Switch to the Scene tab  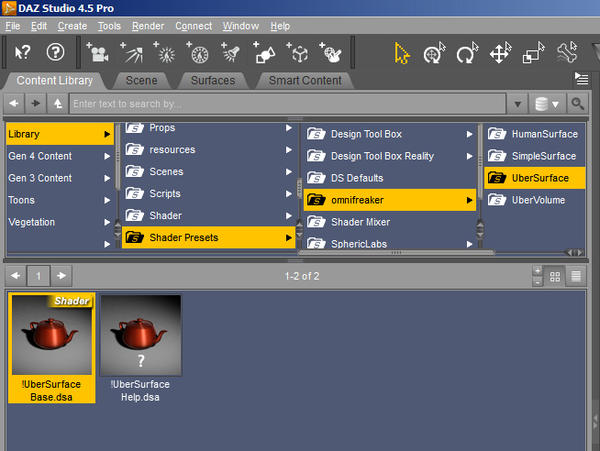(x=142, y=81)
